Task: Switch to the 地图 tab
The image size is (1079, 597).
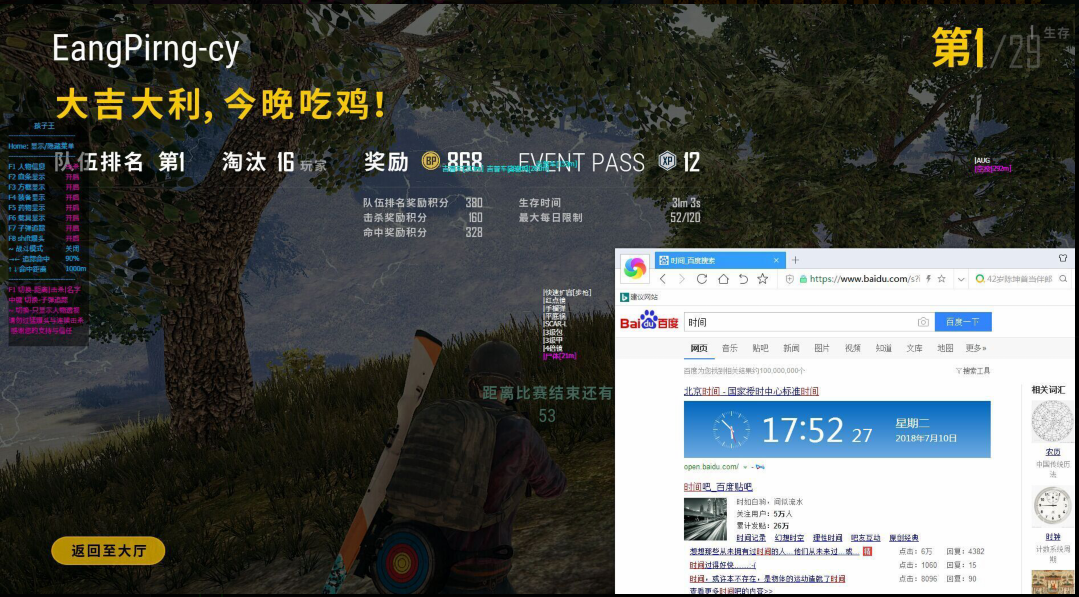Action: tap(945, 348)
